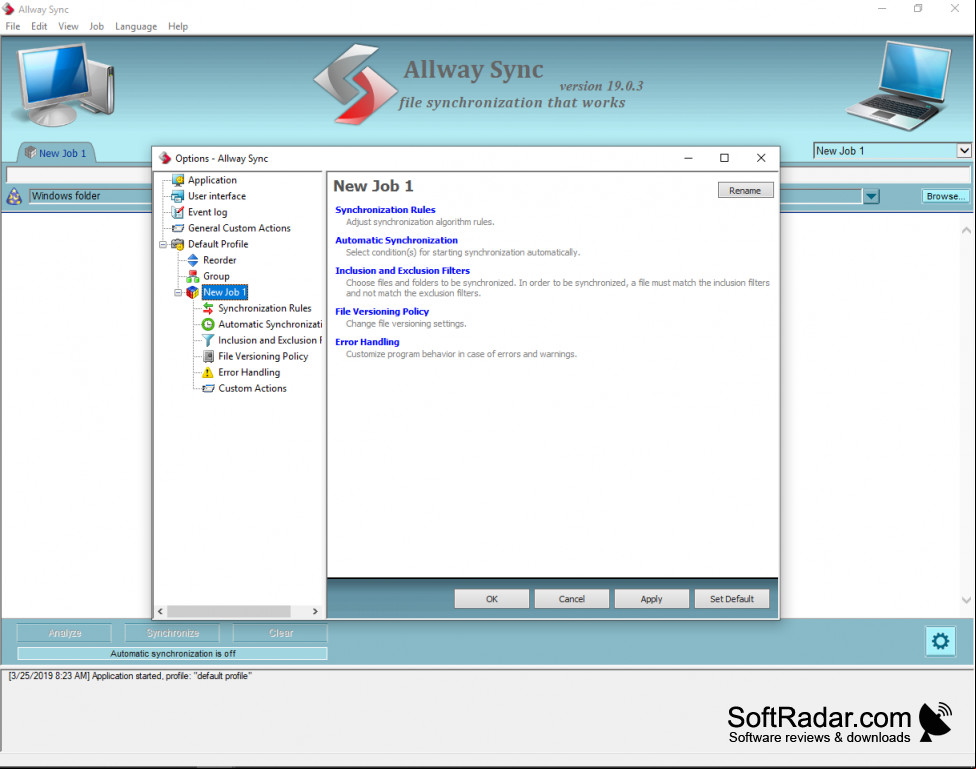The image size is (976, 769).
Task: Open the Language menu
Action: (136, 26)
